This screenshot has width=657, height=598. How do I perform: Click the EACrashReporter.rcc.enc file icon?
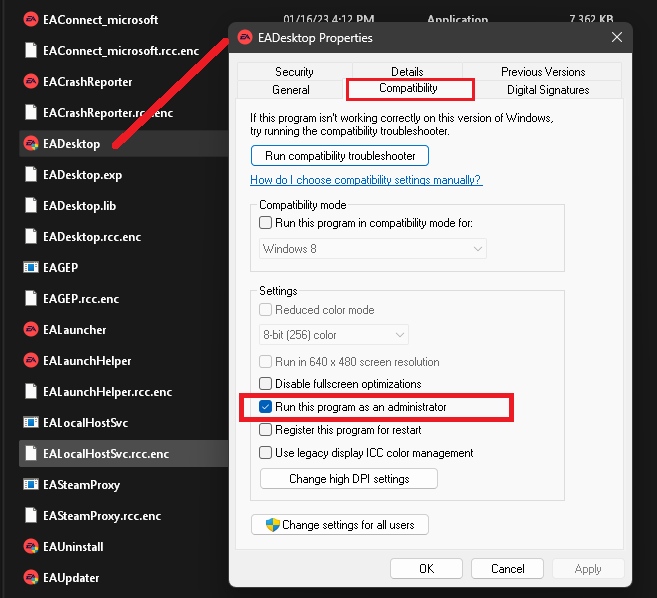(31, 112)
